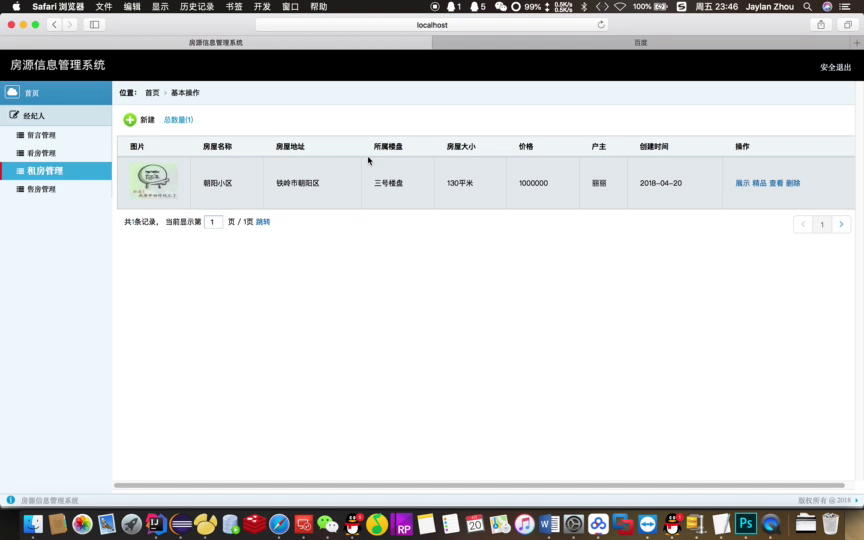The image size is (864, 540).
Task: Open the Apple menu
Action: [16, 7]
